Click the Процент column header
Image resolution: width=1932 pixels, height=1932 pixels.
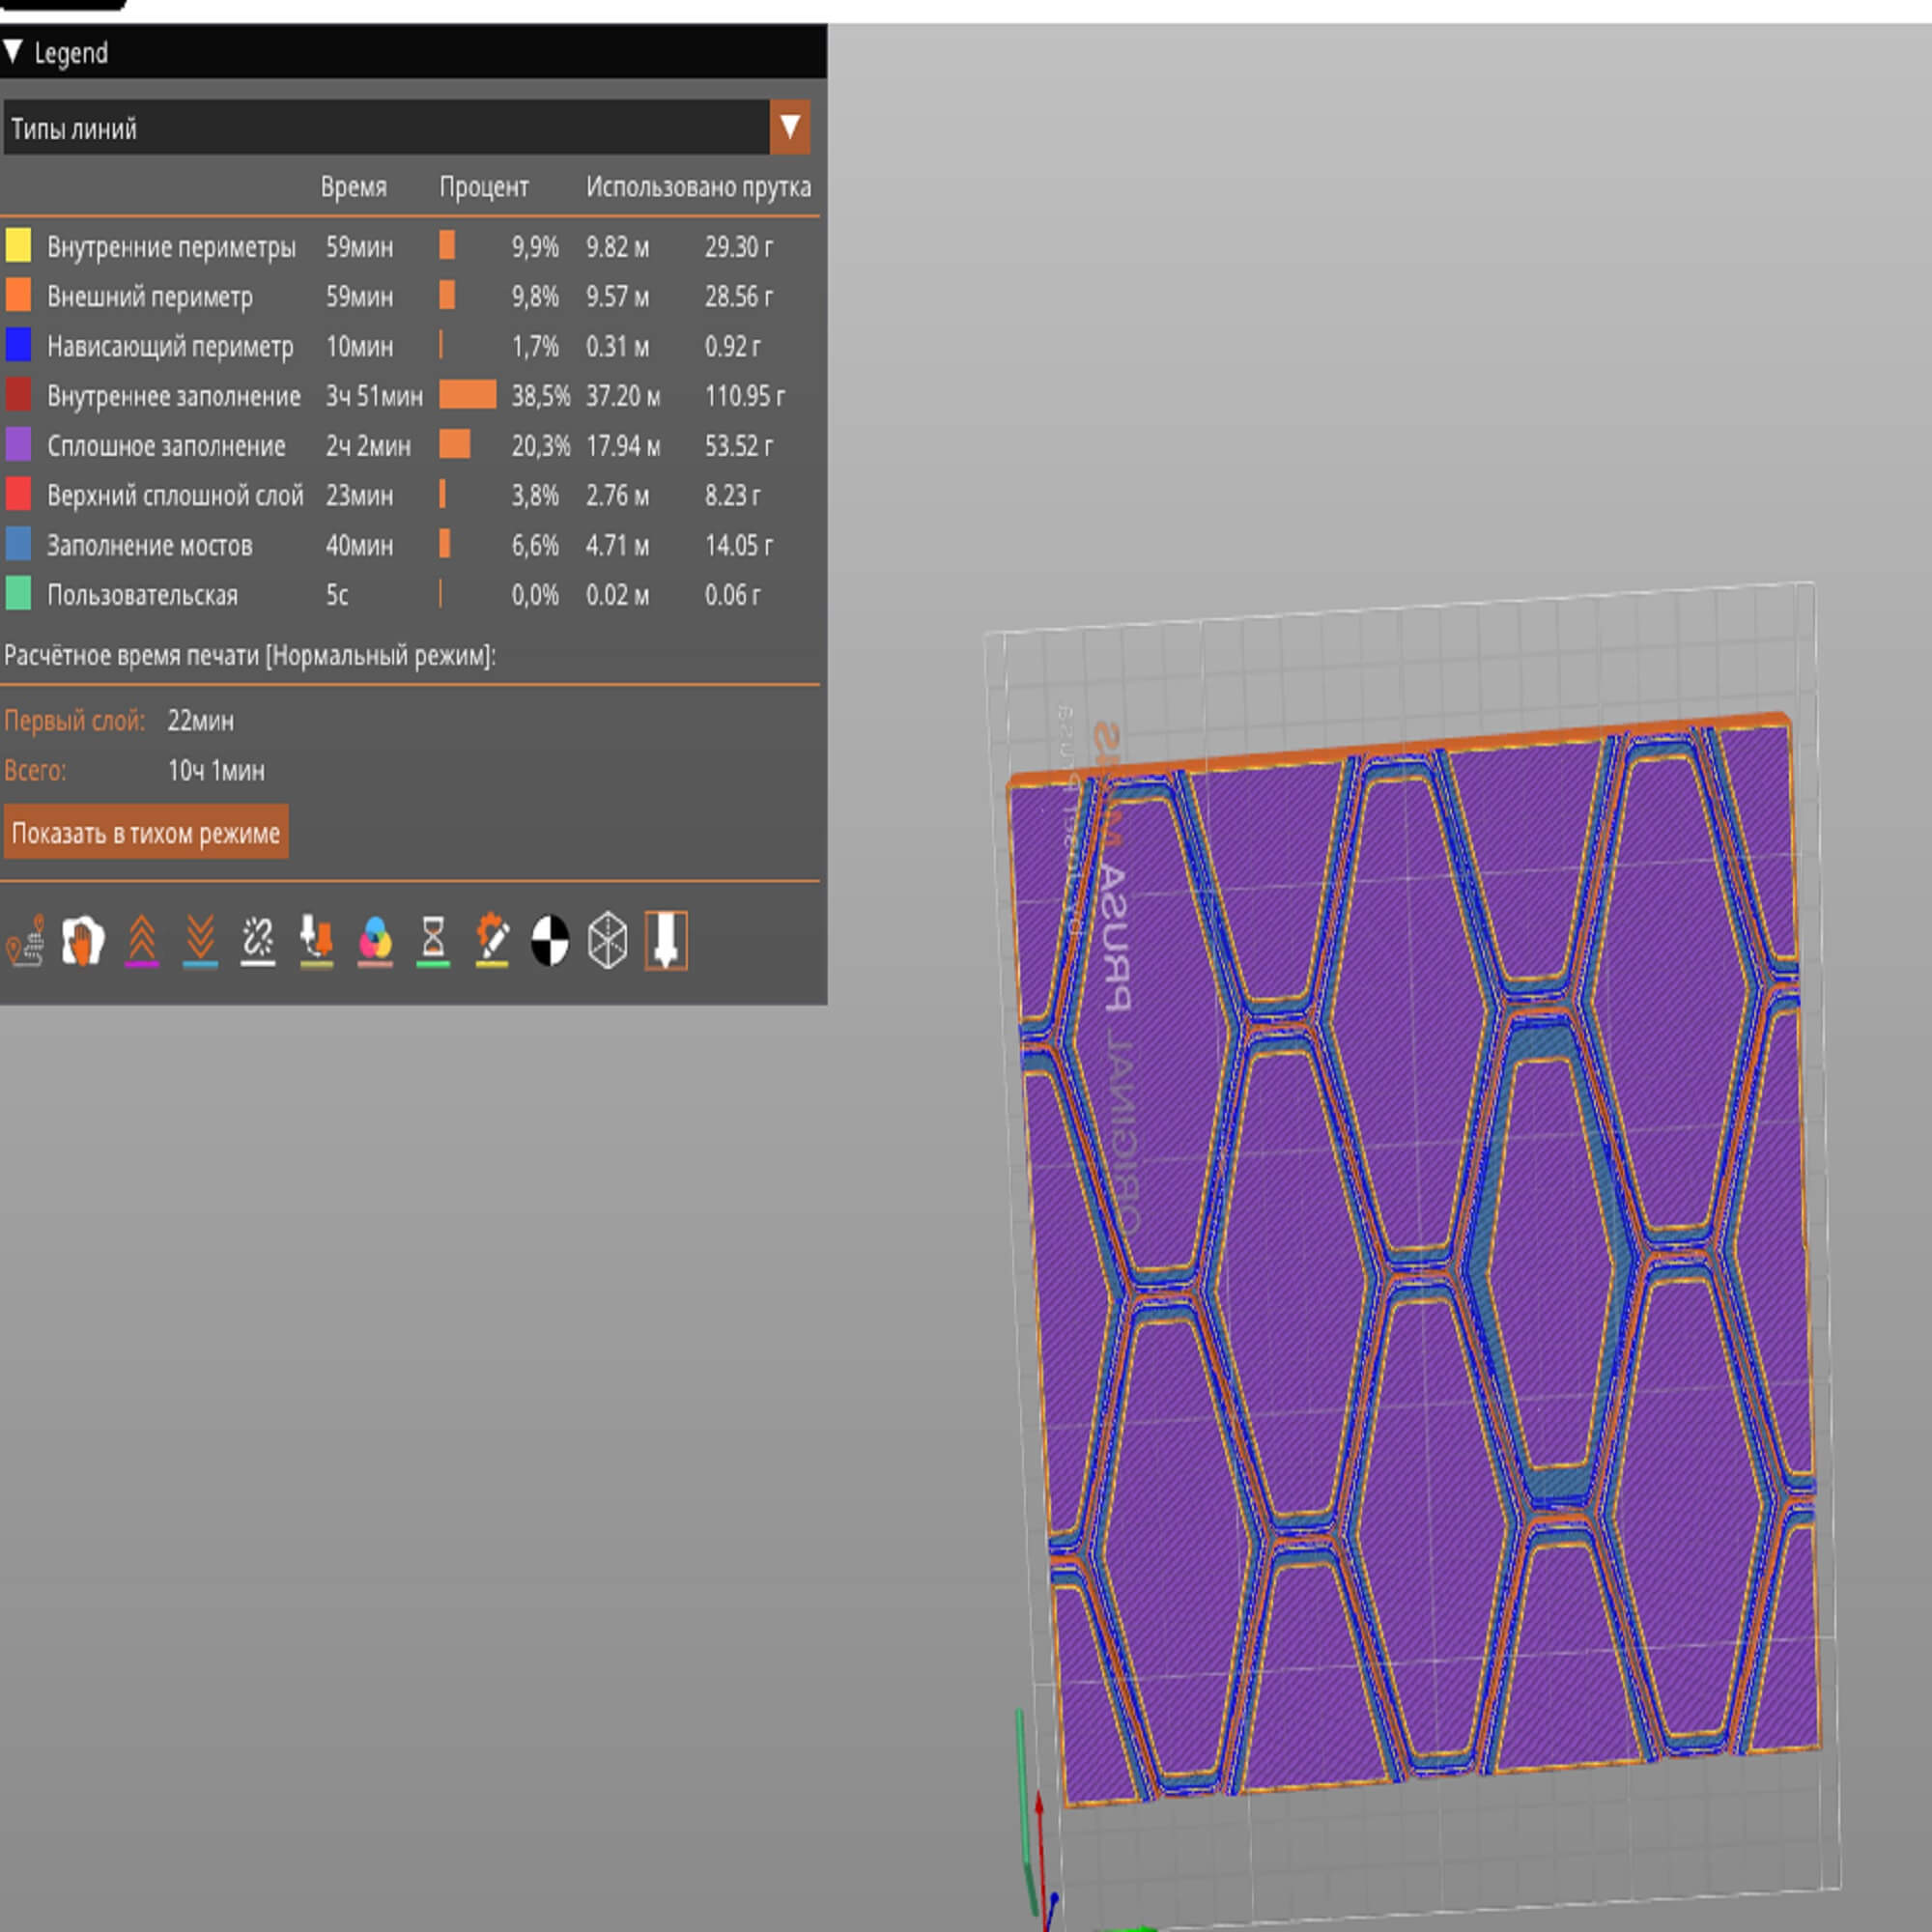coord(484,187)
